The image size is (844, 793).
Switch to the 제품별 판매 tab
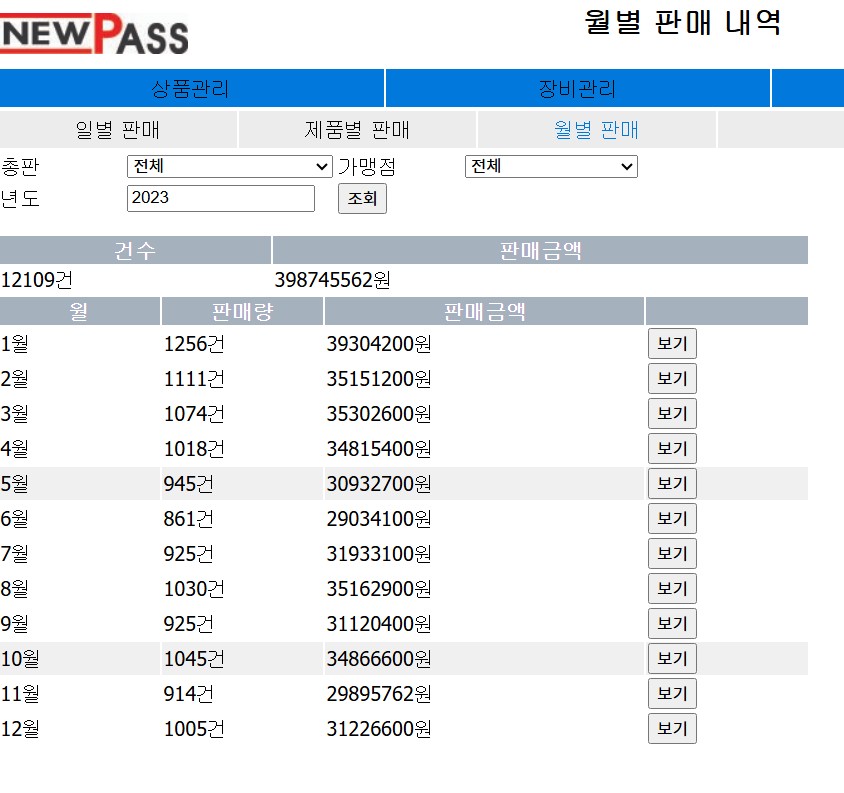tap(357, 130)
